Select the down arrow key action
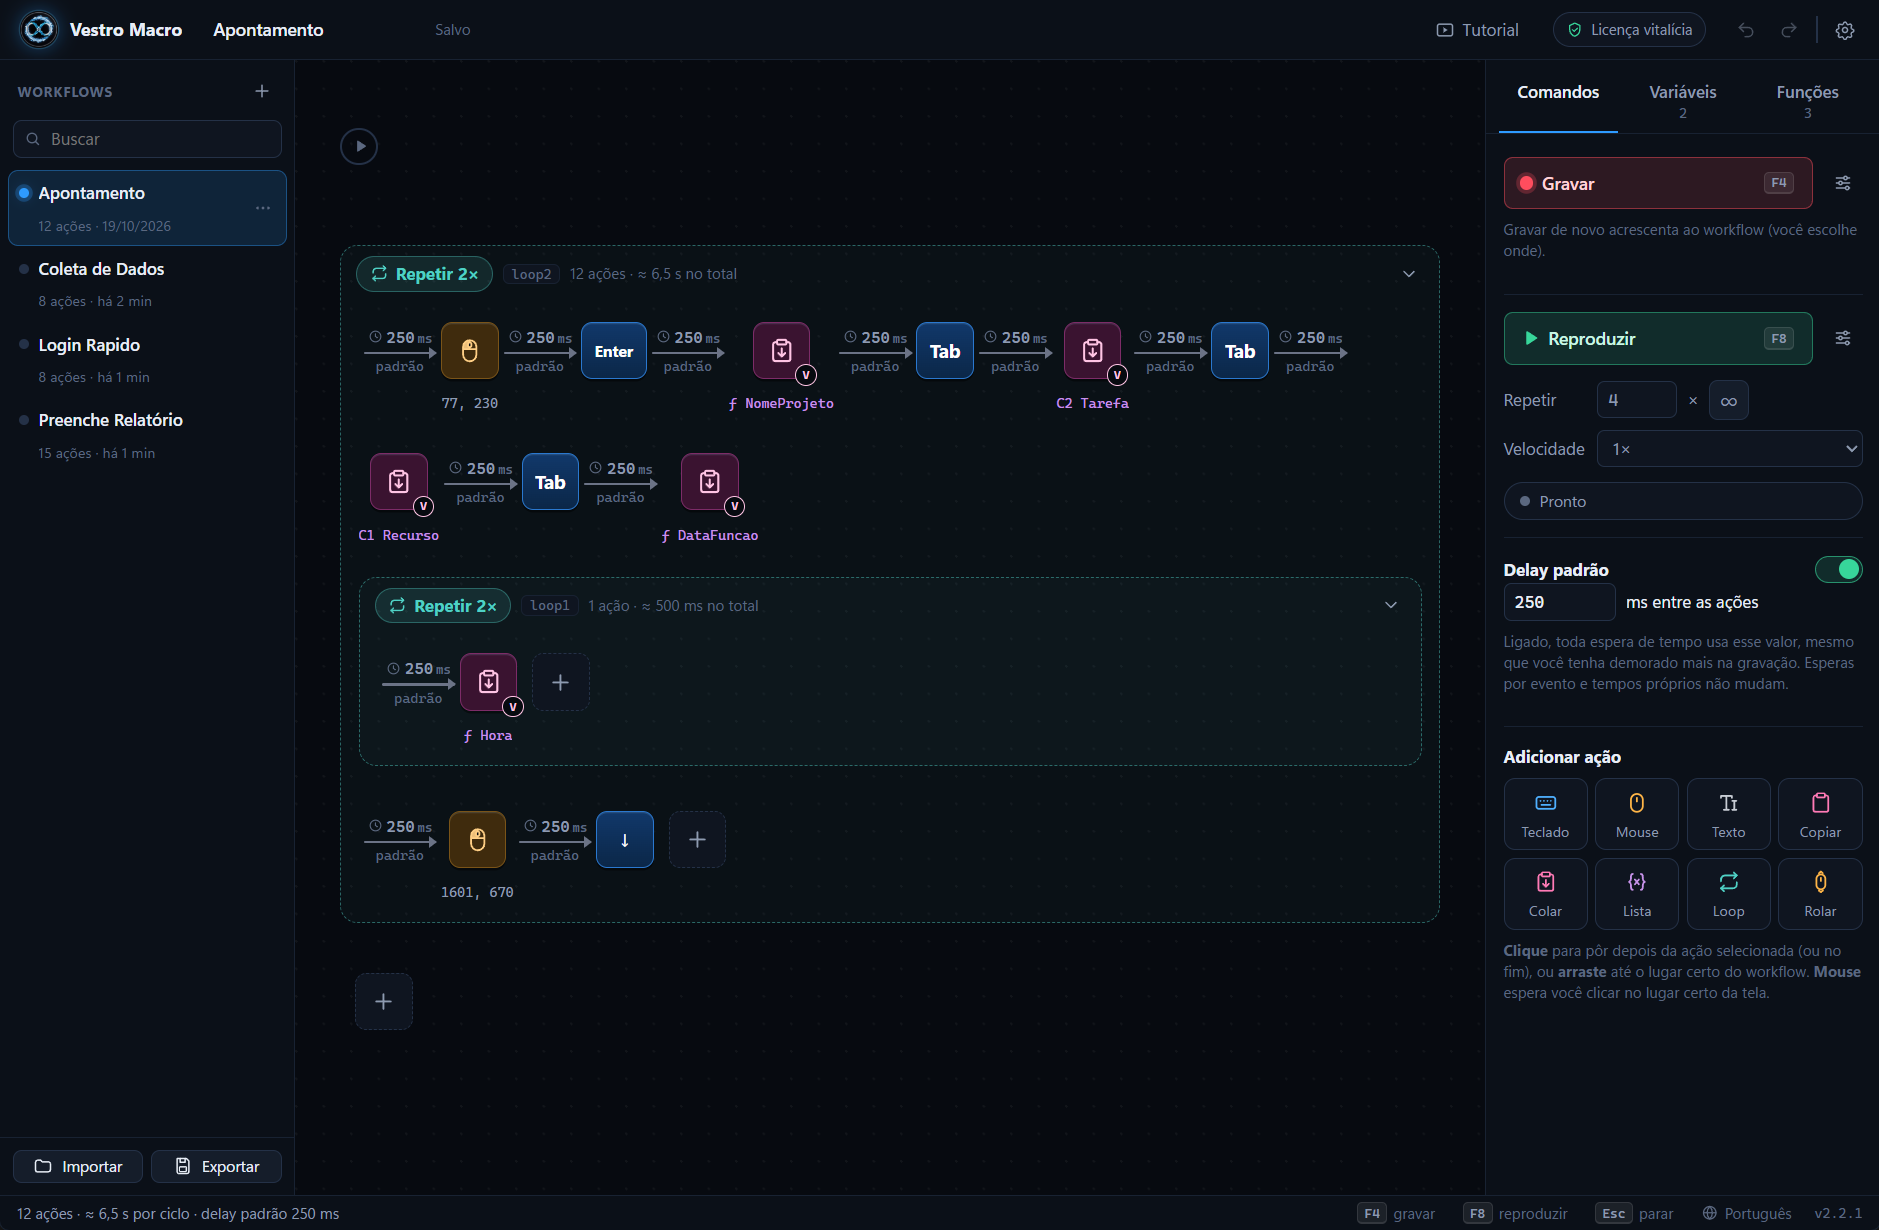The height and width of the screenshot is (1230, 1879). click(x=625, y=839)
